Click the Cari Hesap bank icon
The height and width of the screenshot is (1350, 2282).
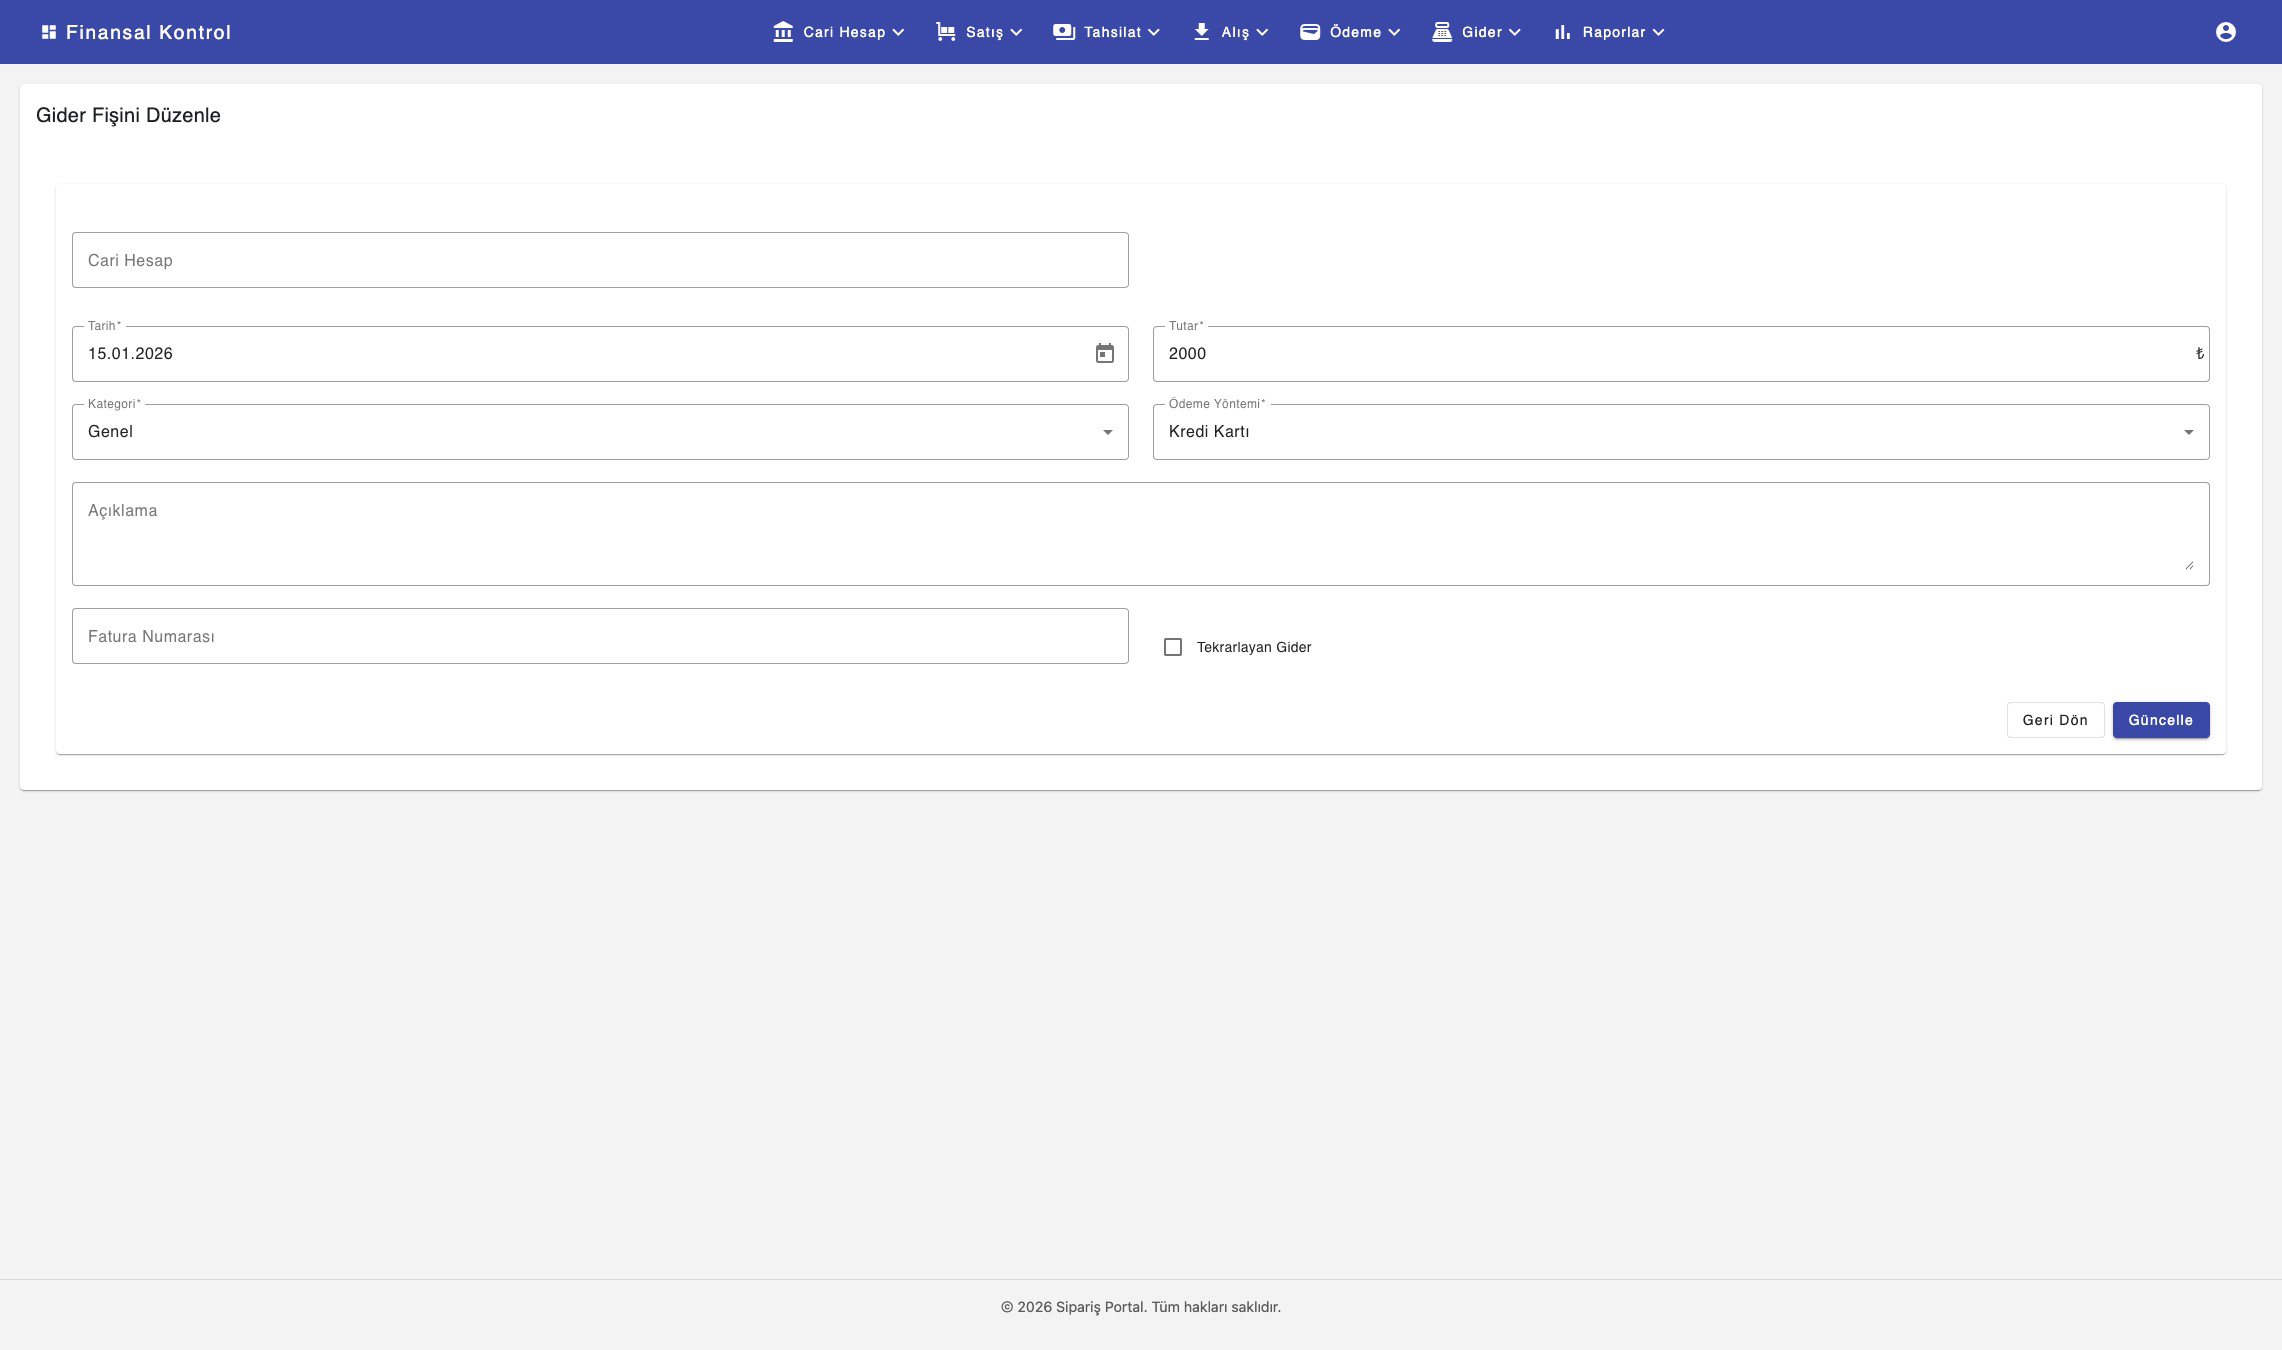click(783, 32)
